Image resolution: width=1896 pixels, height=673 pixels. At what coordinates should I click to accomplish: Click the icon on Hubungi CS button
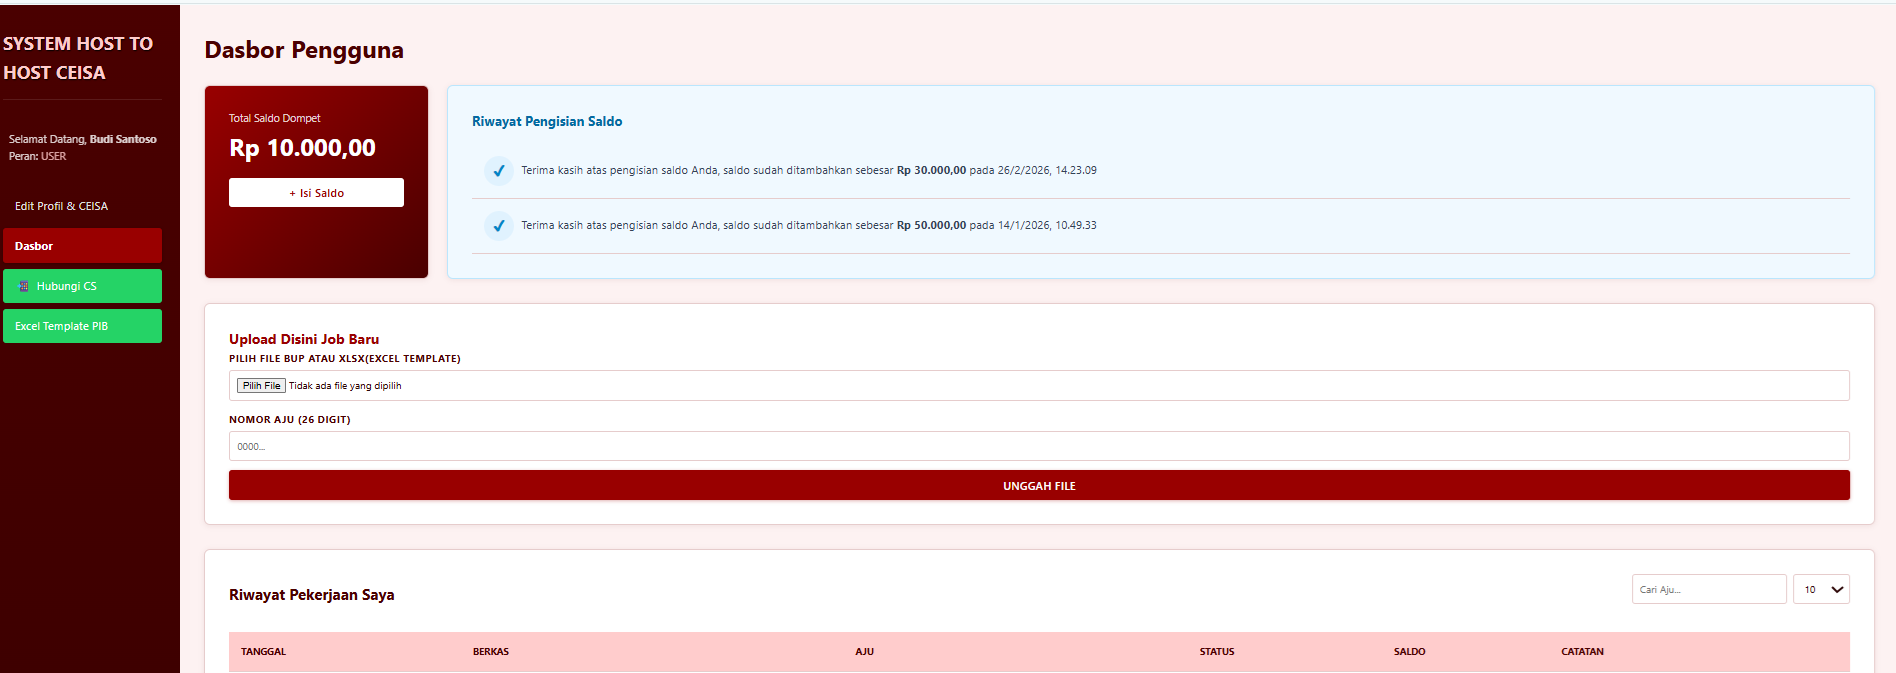24,286
